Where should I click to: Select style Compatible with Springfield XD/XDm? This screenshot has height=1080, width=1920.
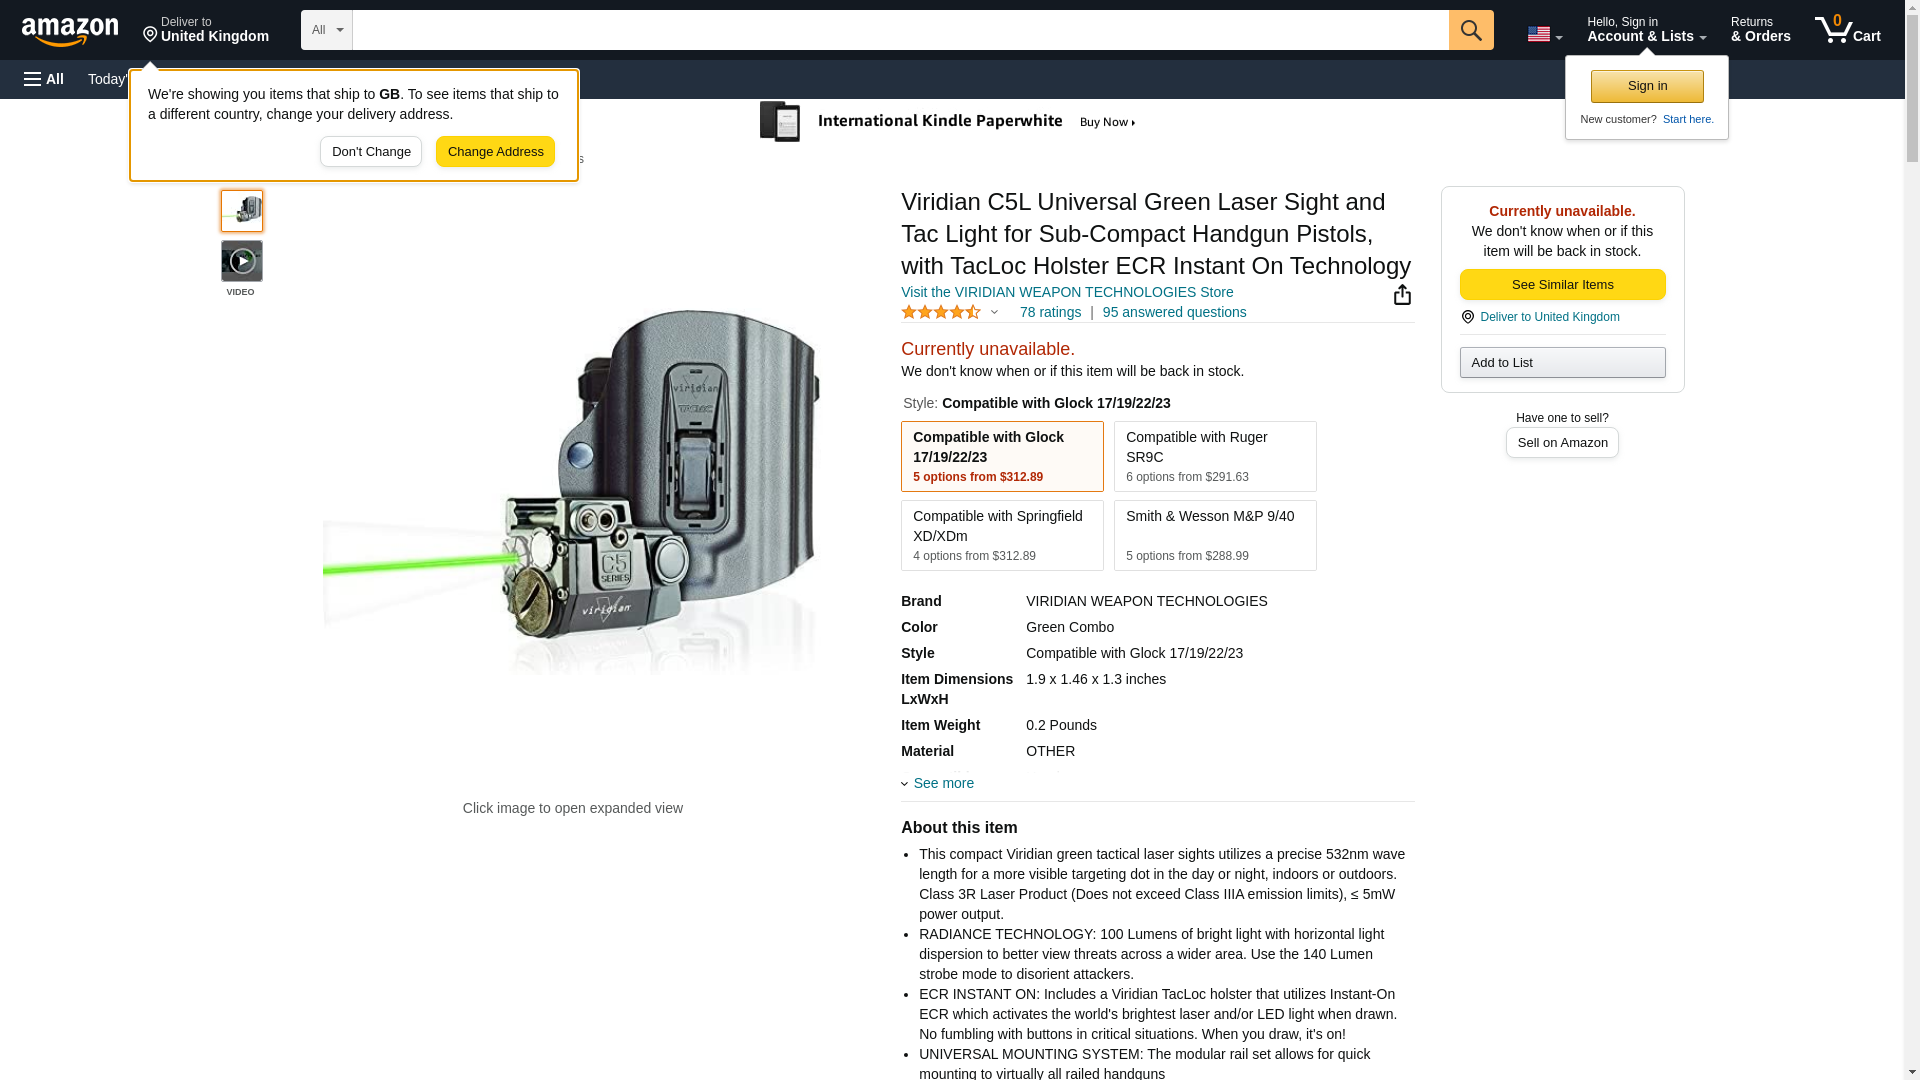pos(1002,535)
